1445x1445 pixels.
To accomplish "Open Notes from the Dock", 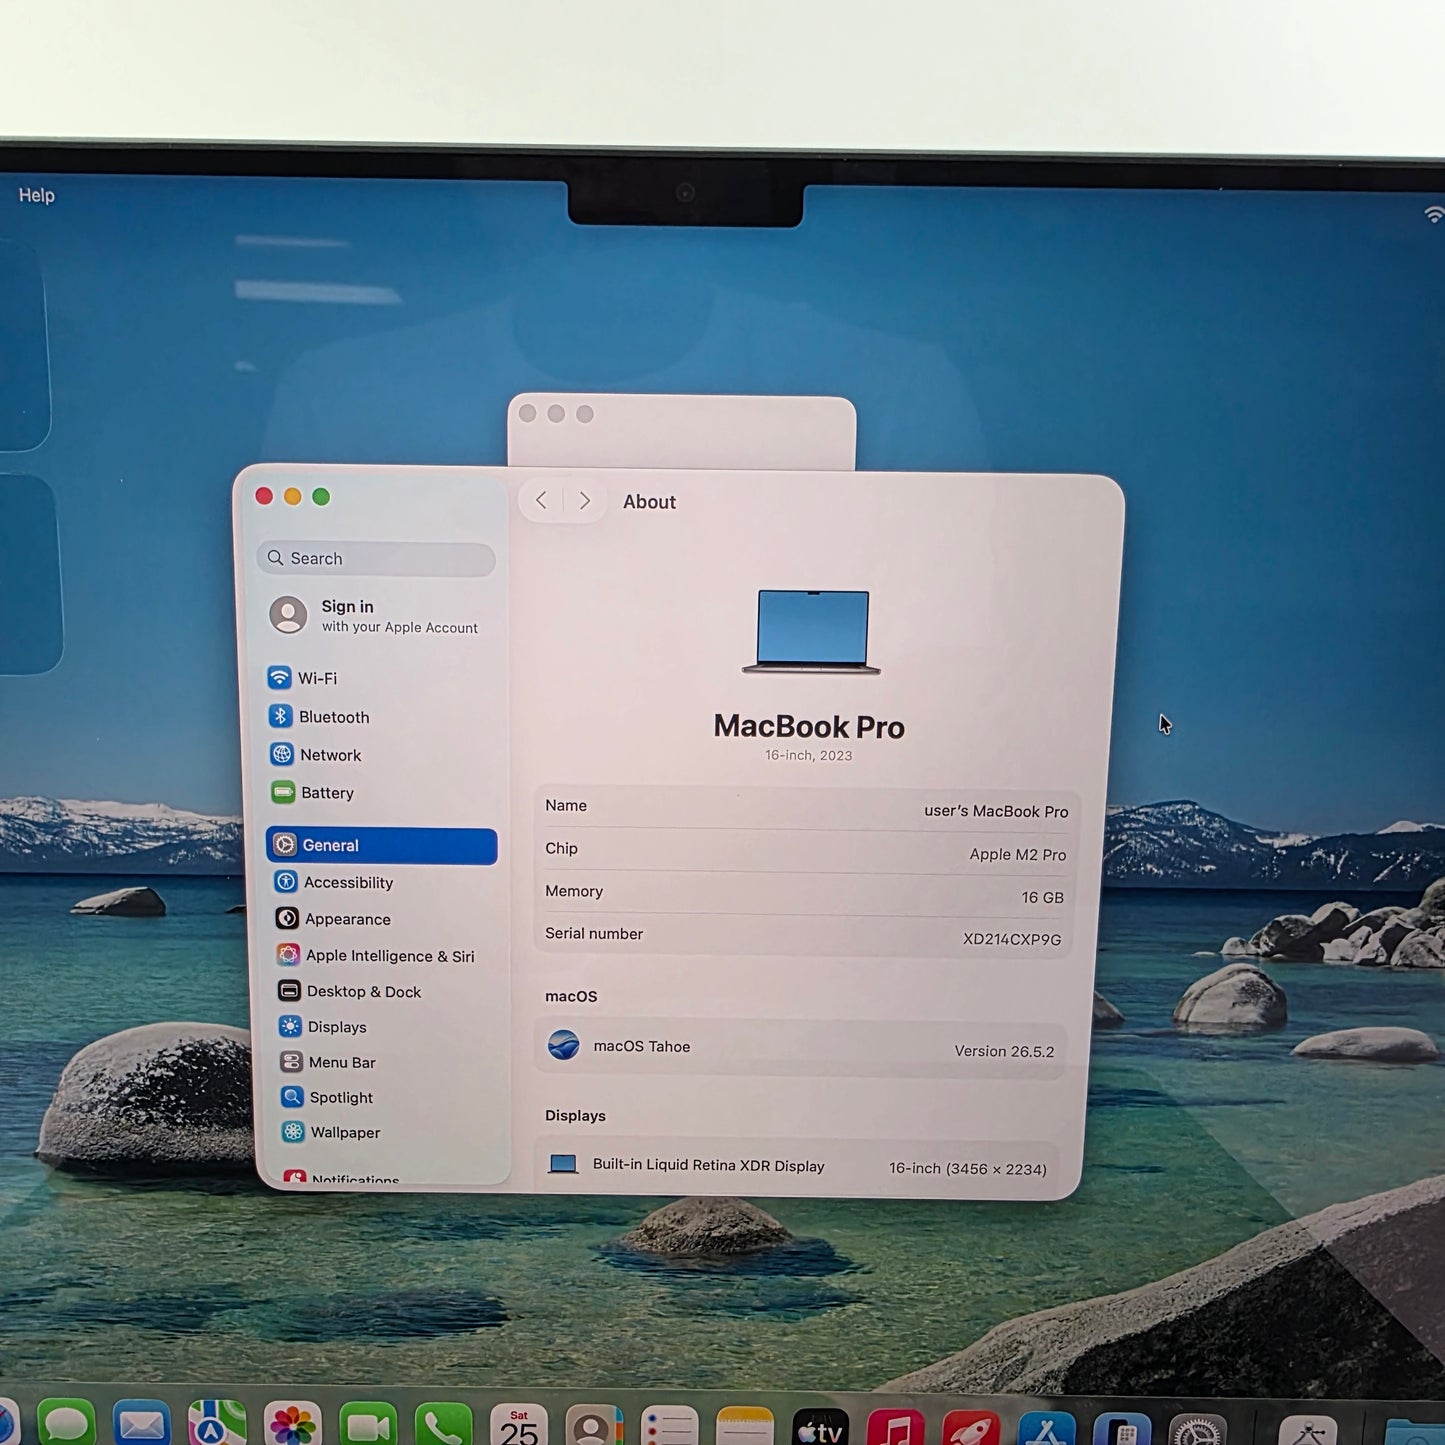I will coord(745,1426).
